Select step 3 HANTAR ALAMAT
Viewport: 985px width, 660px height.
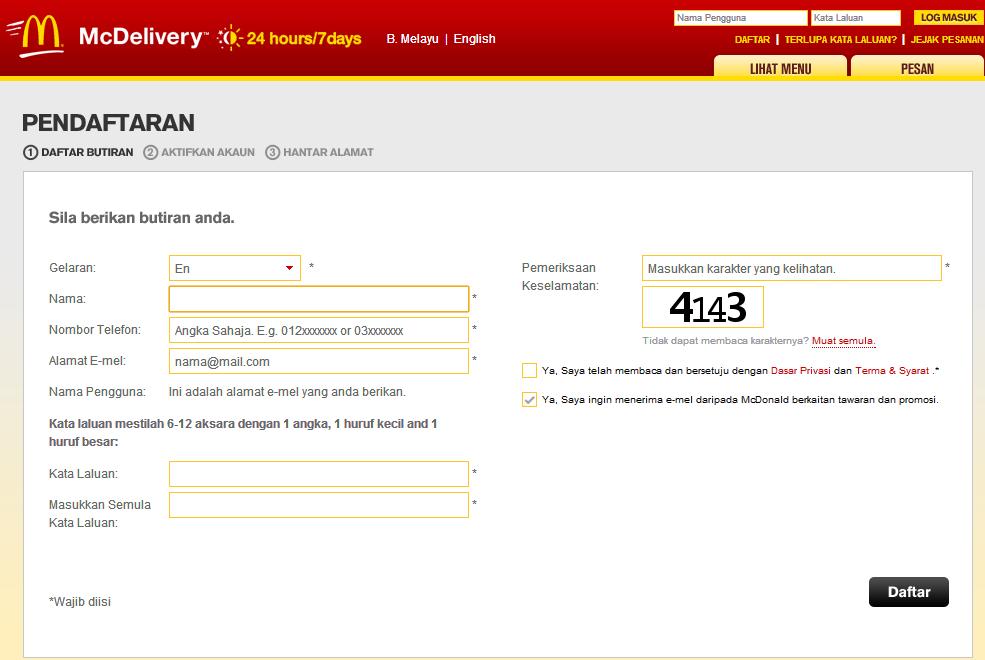319,152
